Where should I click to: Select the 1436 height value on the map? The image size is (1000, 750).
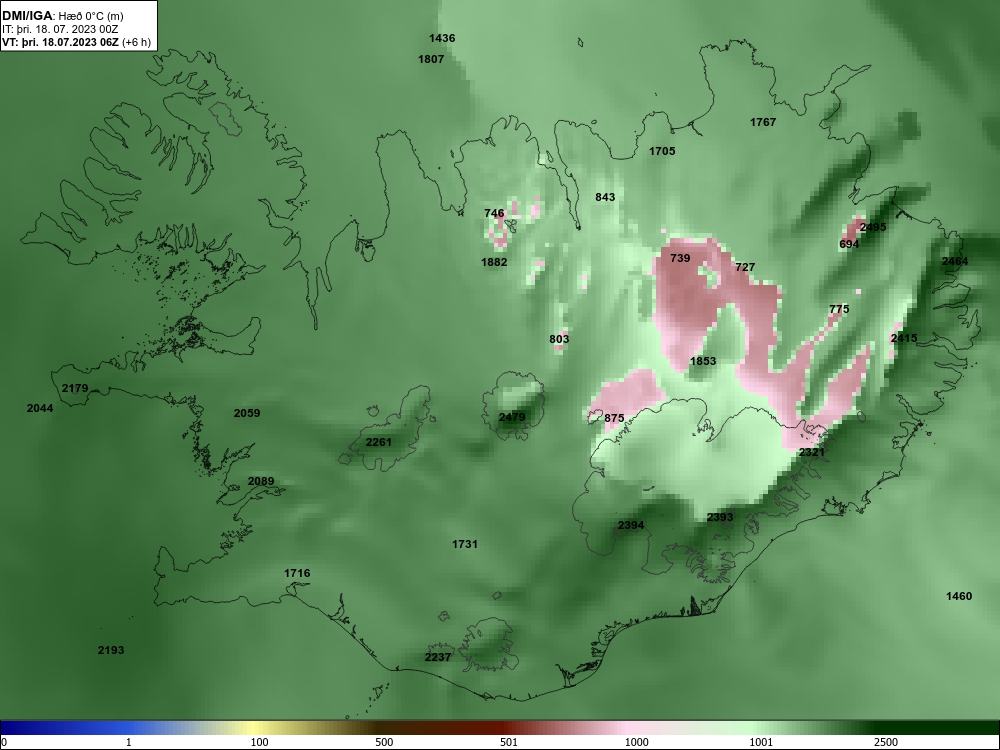(x=442, y=38)
